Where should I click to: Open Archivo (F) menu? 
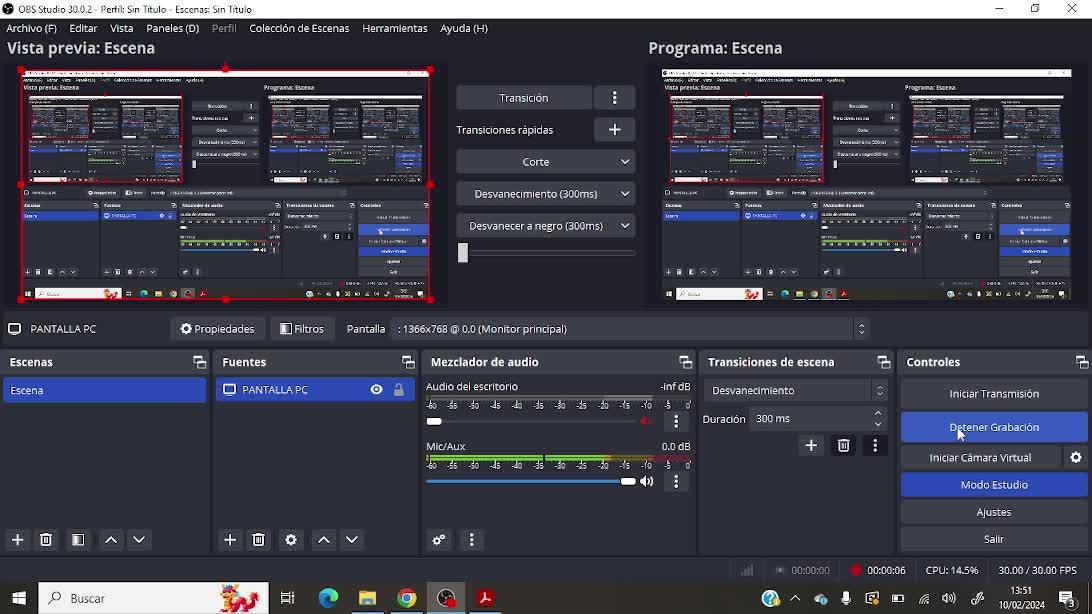tap(31, 29)
